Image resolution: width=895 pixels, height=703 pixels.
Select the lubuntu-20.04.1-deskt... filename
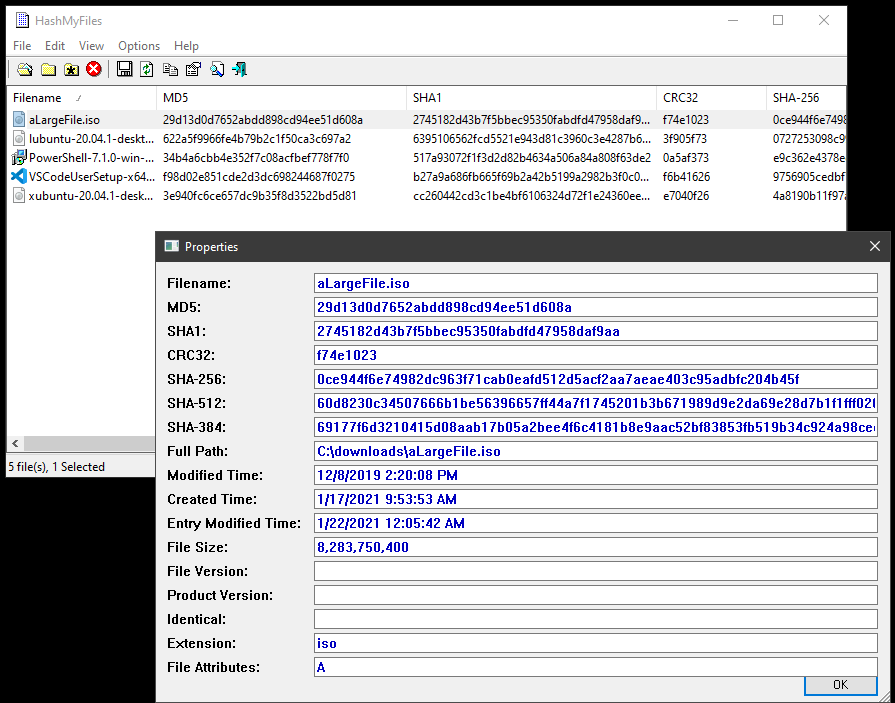tap(91, 139)
